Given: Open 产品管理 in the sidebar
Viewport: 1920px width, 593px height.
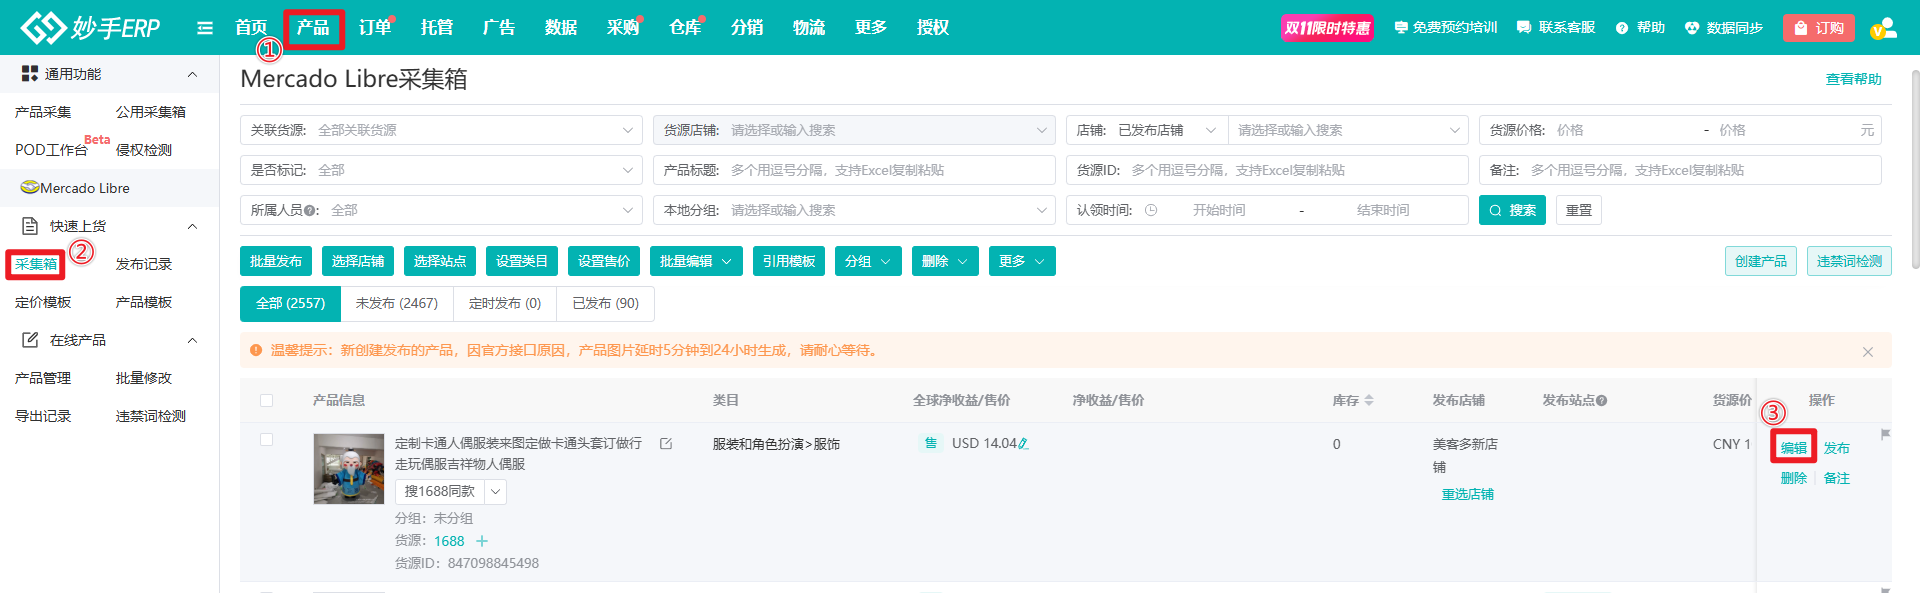Looking at the screenshot, I should click(43, 378).
